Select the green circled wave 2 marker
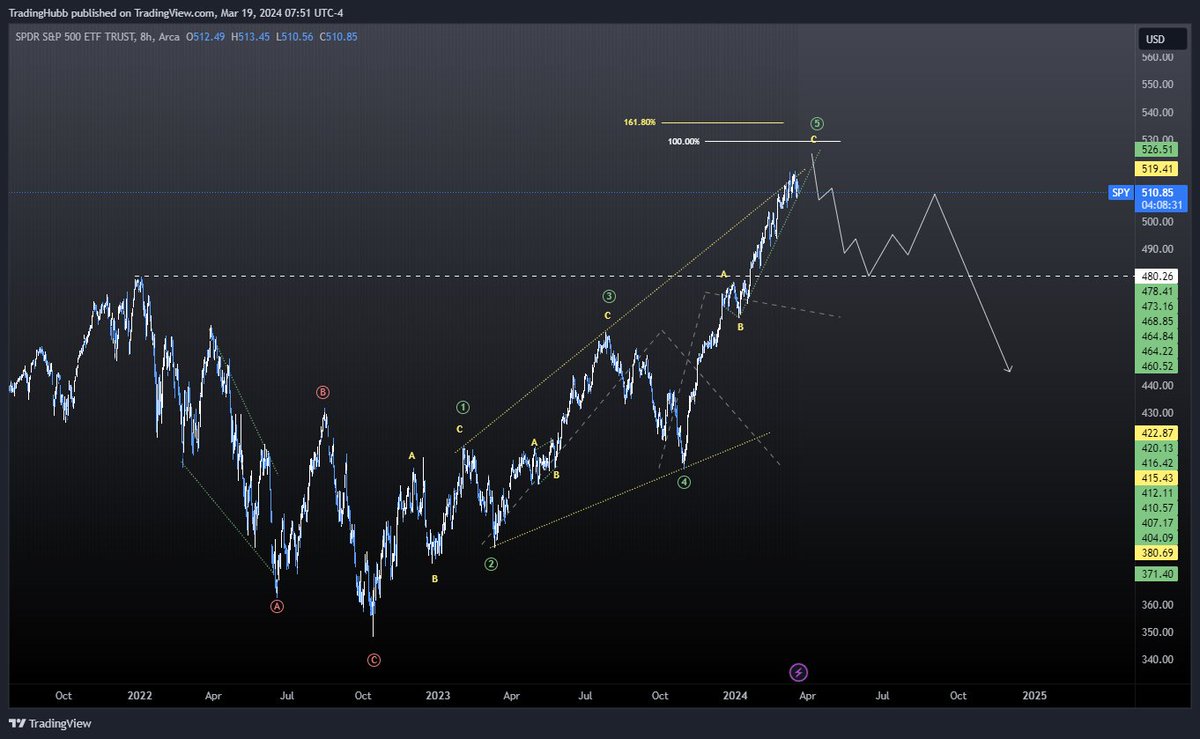The width and height of the screenshot is (1200, 739). click(x=491, y=564)
